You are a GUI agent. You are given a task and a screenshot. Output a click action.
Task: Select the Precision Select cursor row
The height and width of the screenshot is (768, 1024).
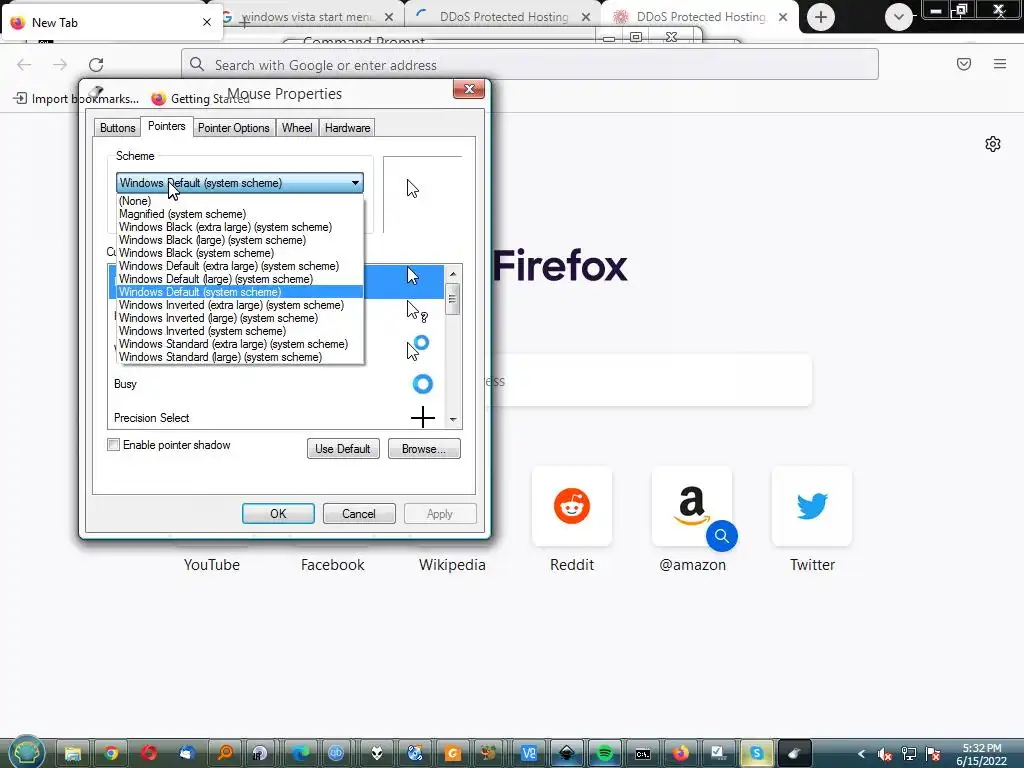click(277, 418)
